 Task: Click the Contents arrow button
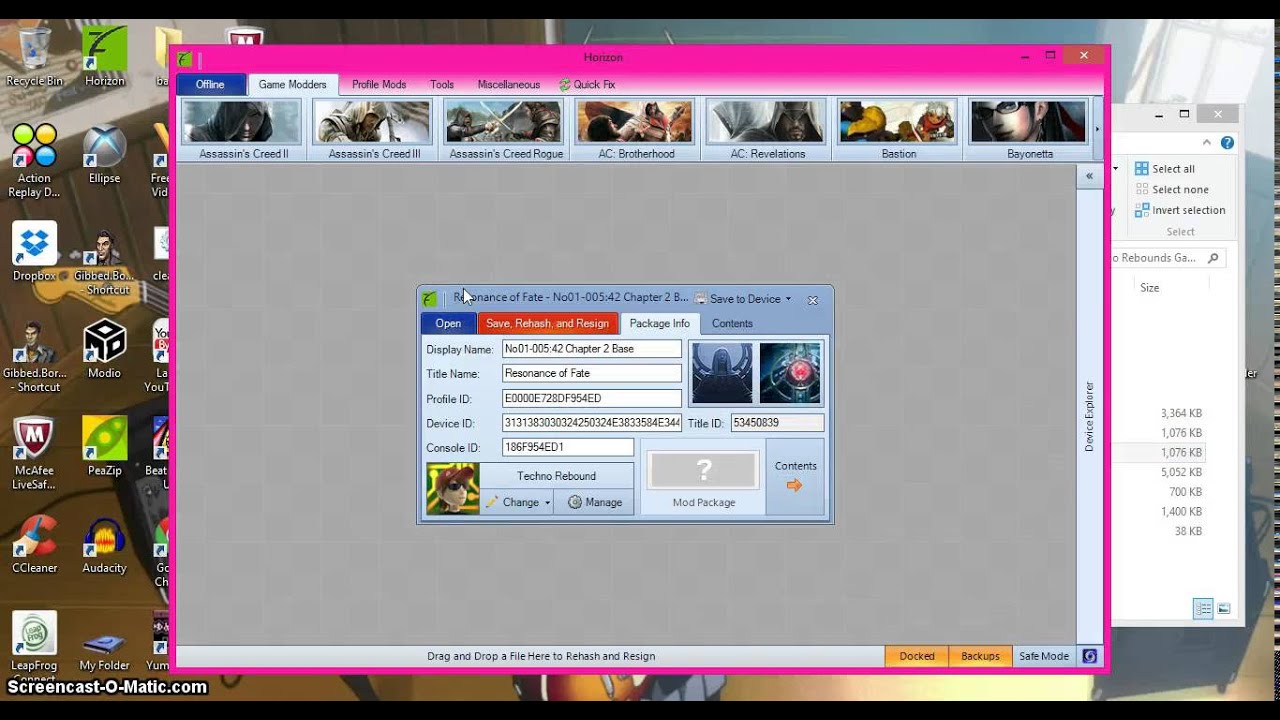[795, 476]
